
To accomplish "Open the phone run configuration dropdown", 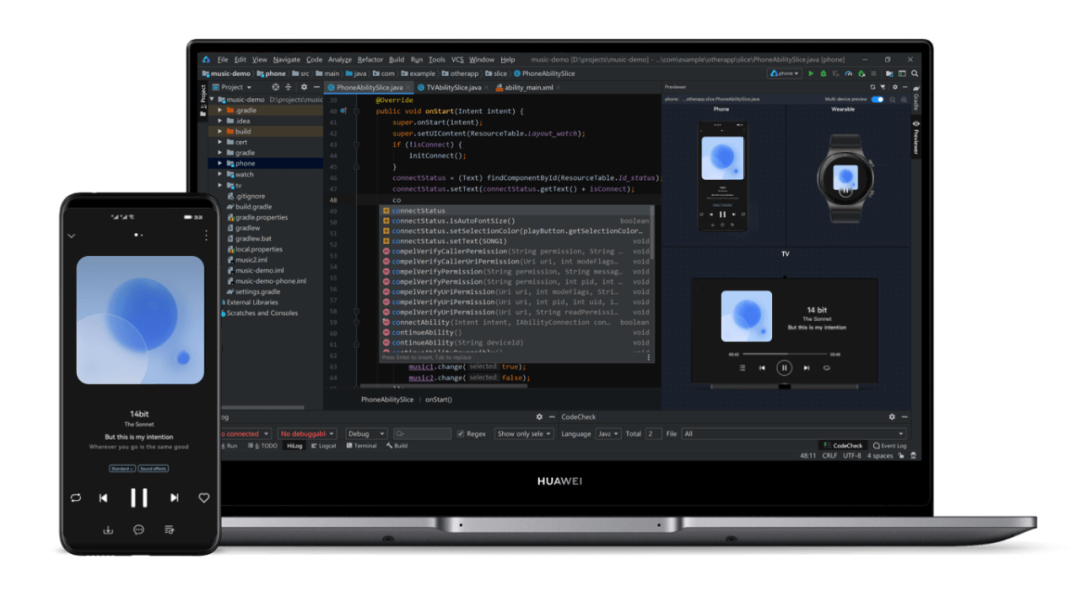I will [784, 74].
